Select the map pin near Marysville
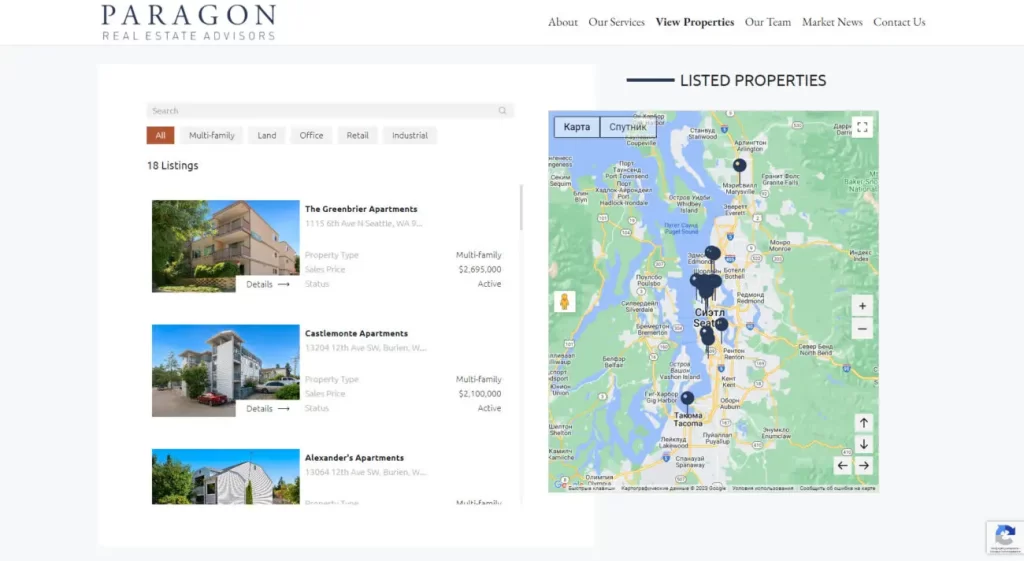This screenshot has height=561, width=1024. 739,166
